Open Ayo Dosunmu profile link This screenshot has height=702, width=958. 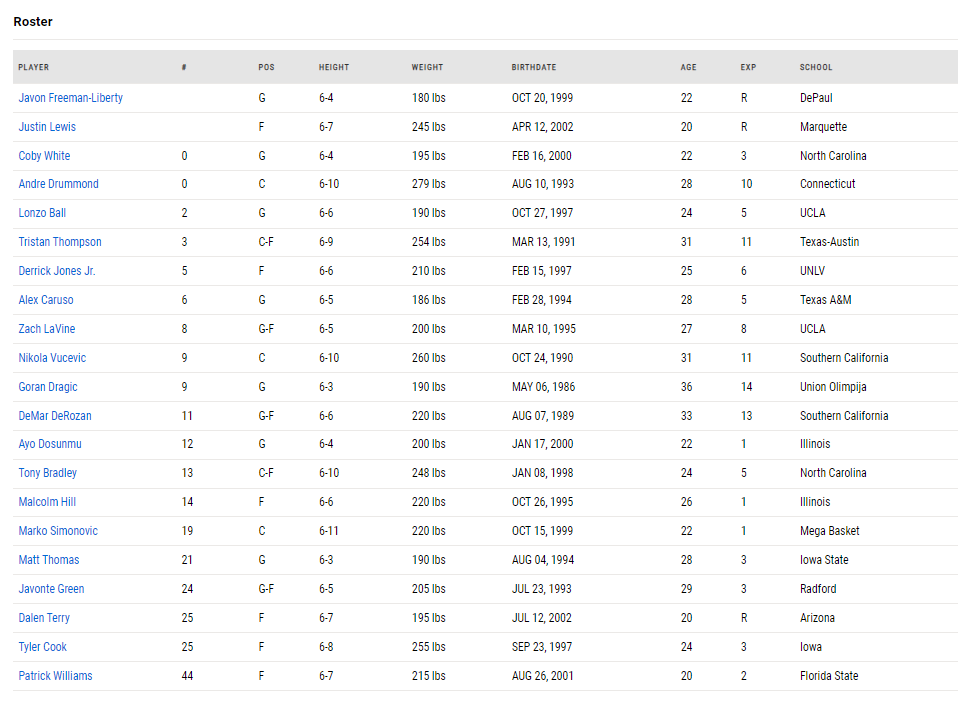click(49, 444)
